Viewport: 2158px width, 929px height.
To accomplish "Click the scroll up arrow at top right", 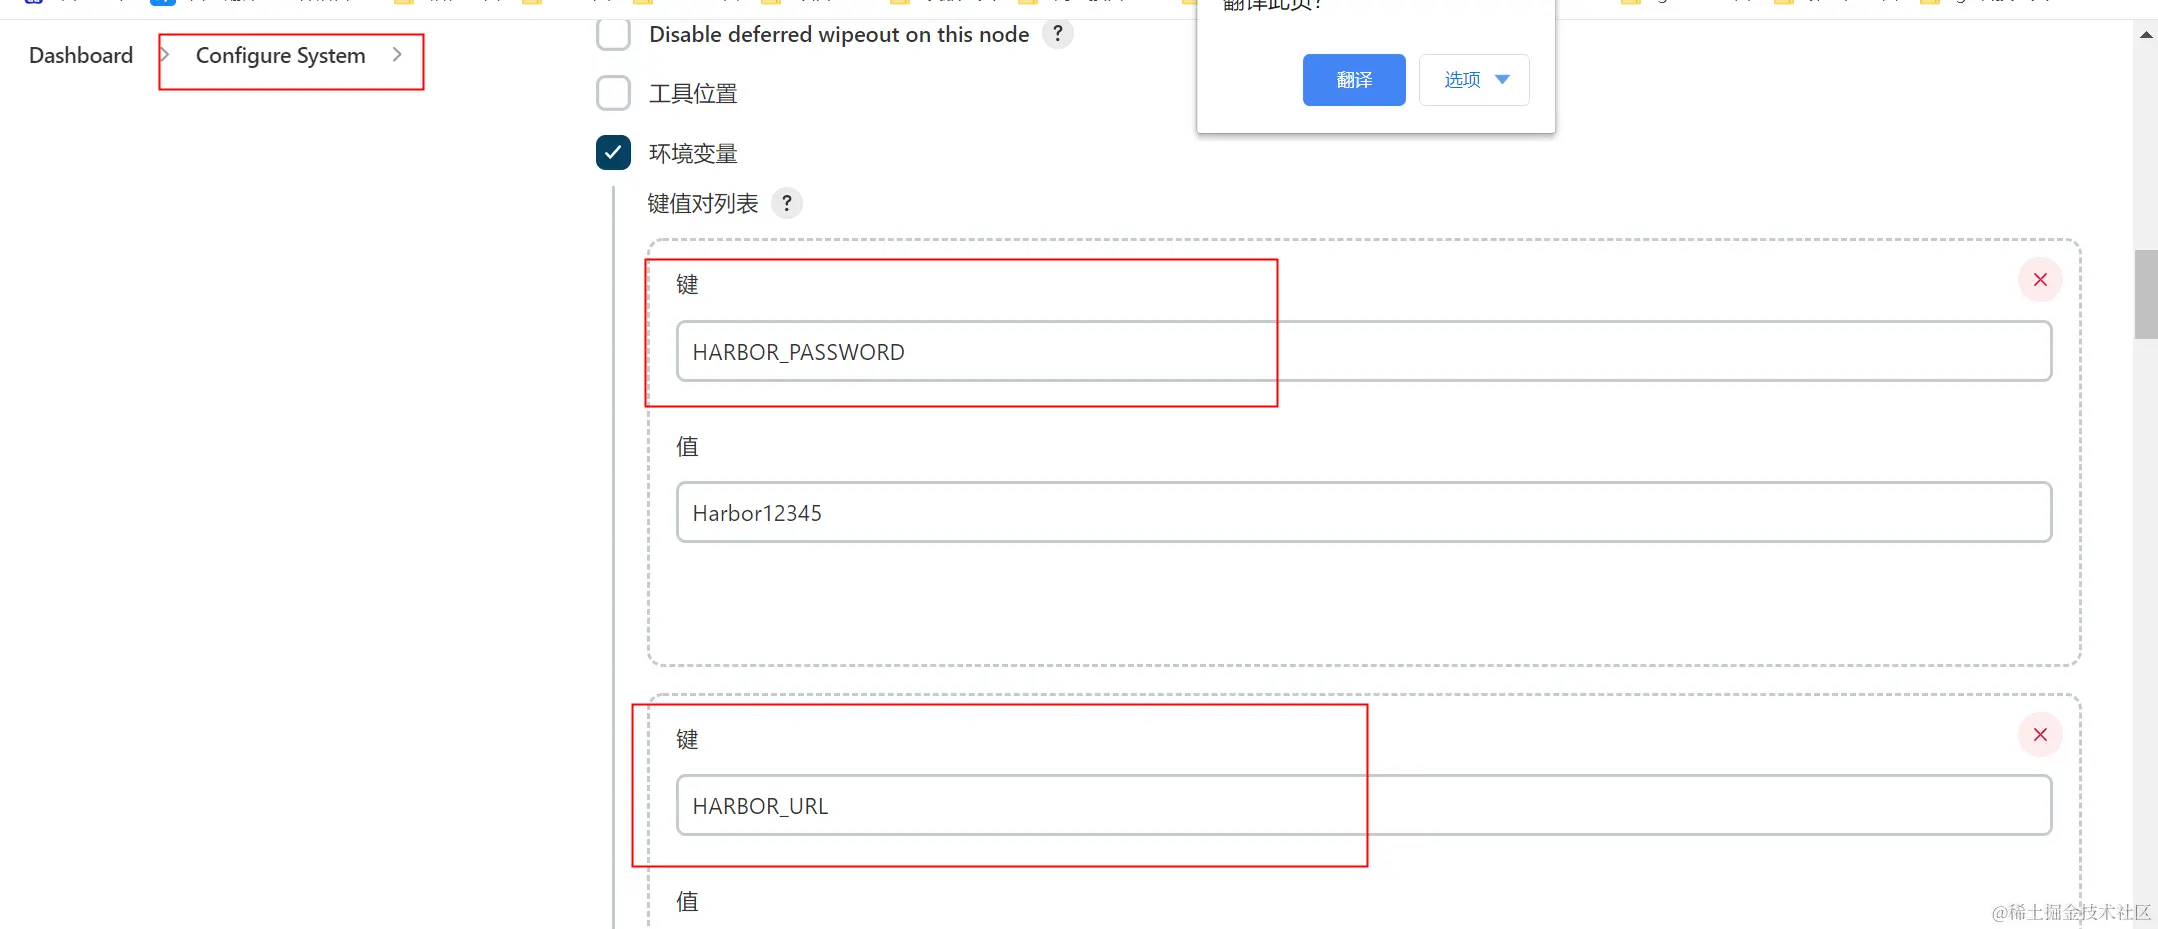I will click(x=2146, y=35).
